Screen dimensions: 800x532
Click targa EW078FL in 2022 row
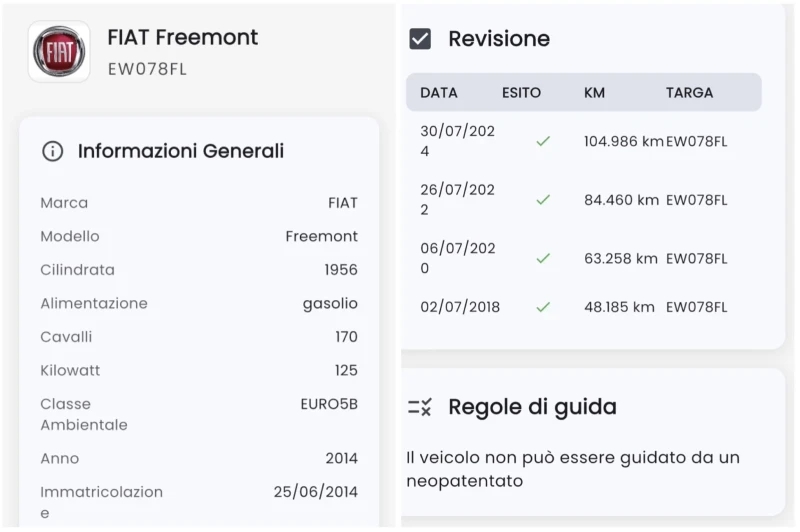(696, 200)
